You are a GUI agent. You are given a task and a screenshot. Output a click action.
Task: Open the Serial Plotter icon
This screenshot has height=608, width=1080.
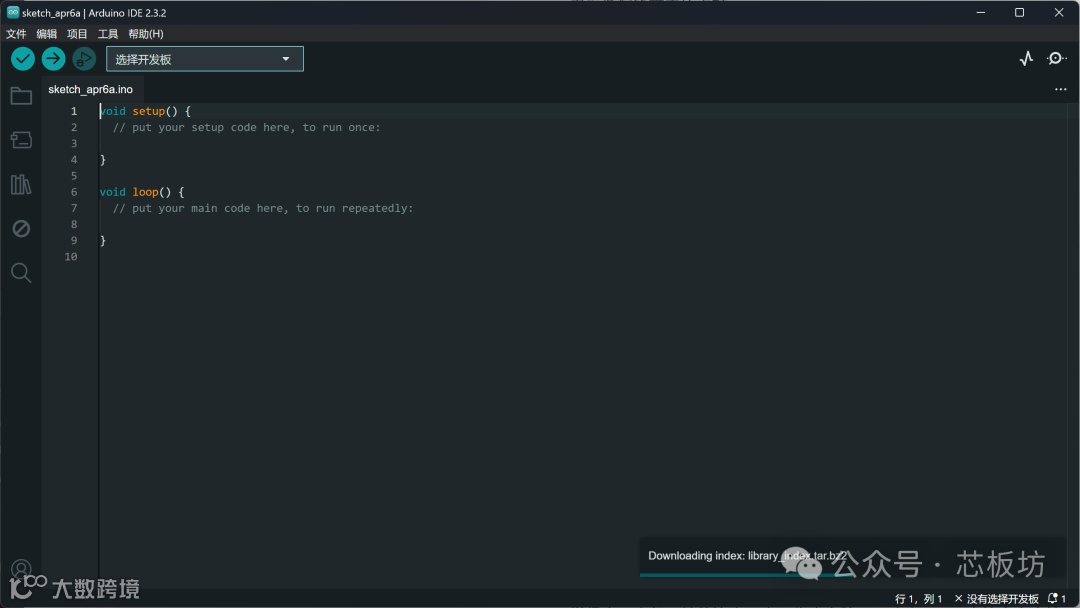[1026, 59]
